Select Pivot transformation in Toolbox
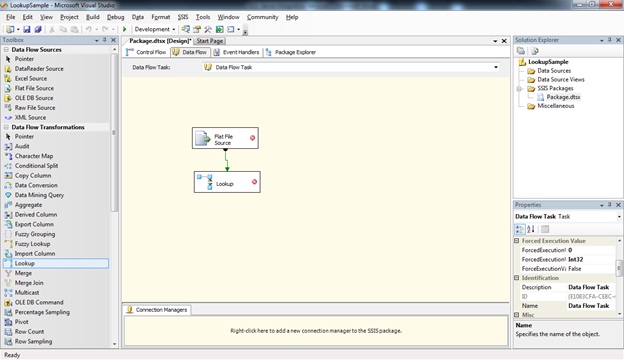 pyautogui.click(x=21, y=322)
